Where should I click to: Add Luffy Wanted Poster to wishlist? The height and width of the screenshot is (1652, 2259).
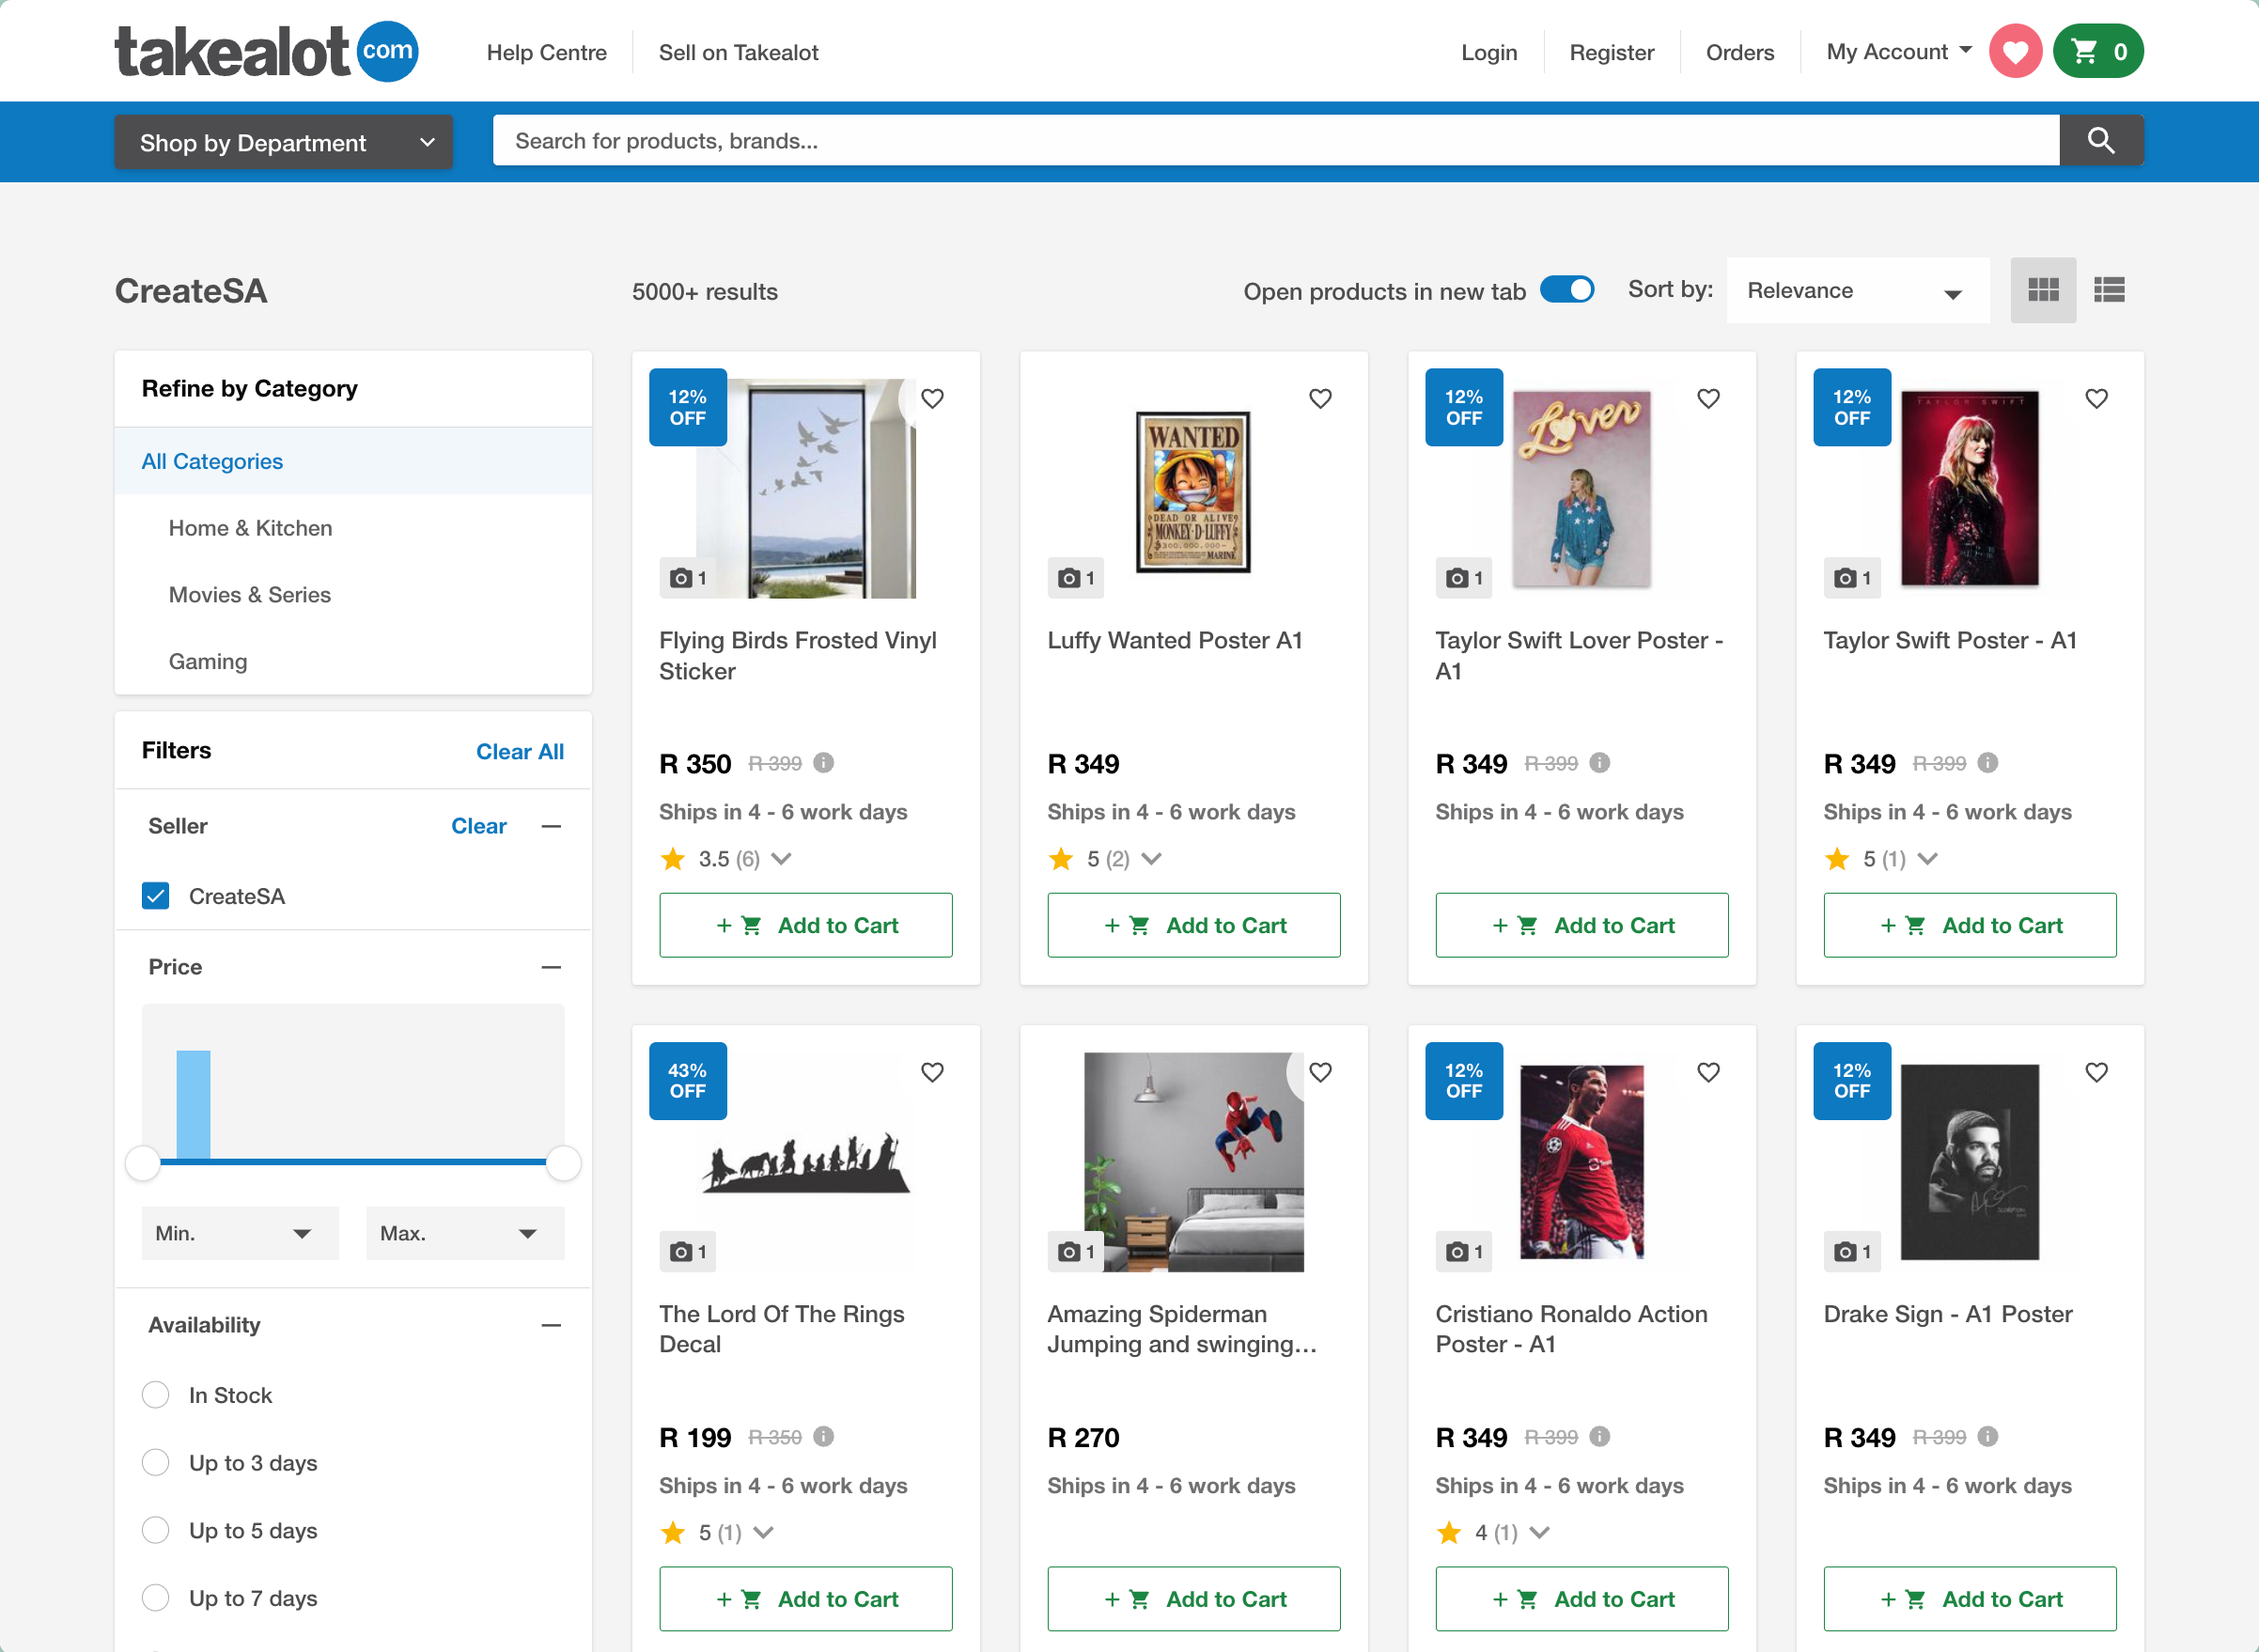[1320, 399]
